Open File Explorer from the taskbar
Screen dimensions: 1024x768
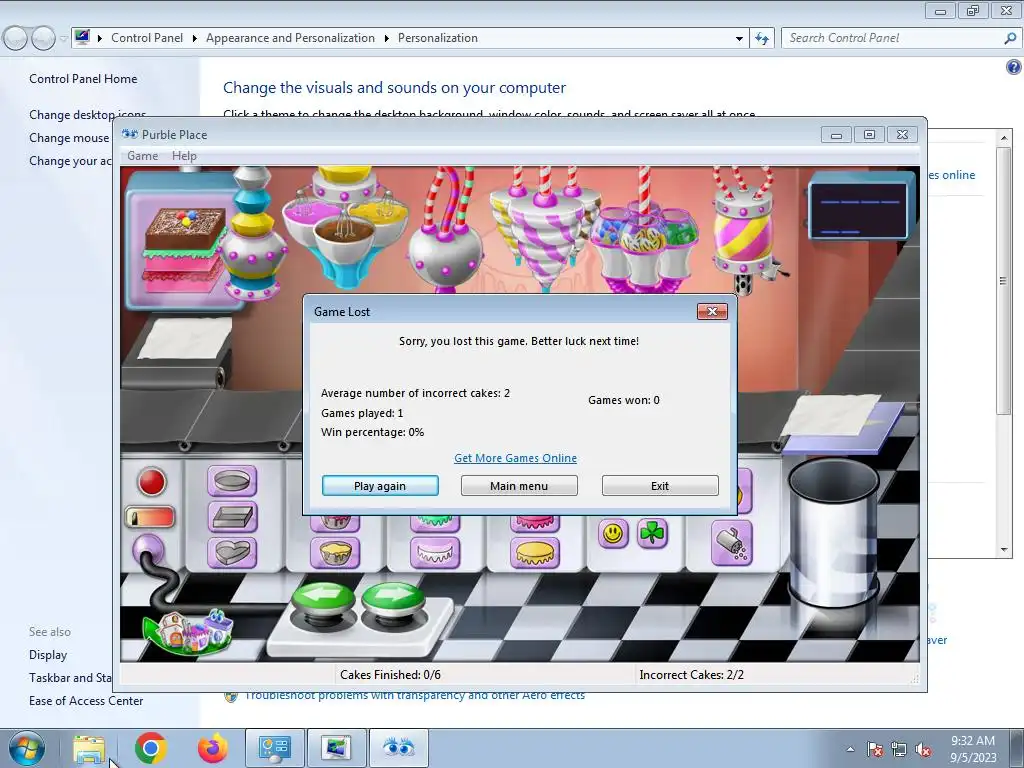coord(89,748)
